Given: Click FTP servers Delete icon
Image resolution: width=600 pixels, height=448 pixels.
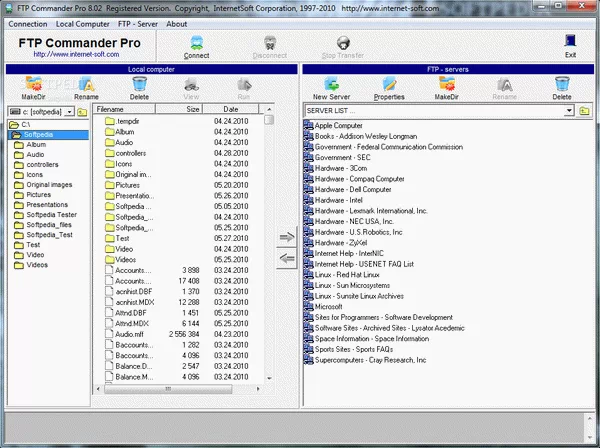Looking at the screenshot, I should pyautogui.click(x=562, y=84).
